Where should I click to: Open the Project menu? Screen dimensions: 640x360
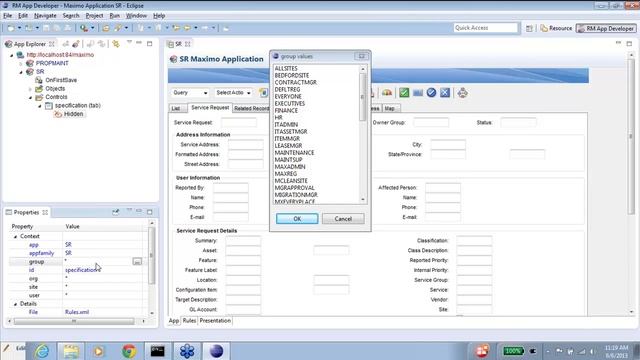coord(94,16)
